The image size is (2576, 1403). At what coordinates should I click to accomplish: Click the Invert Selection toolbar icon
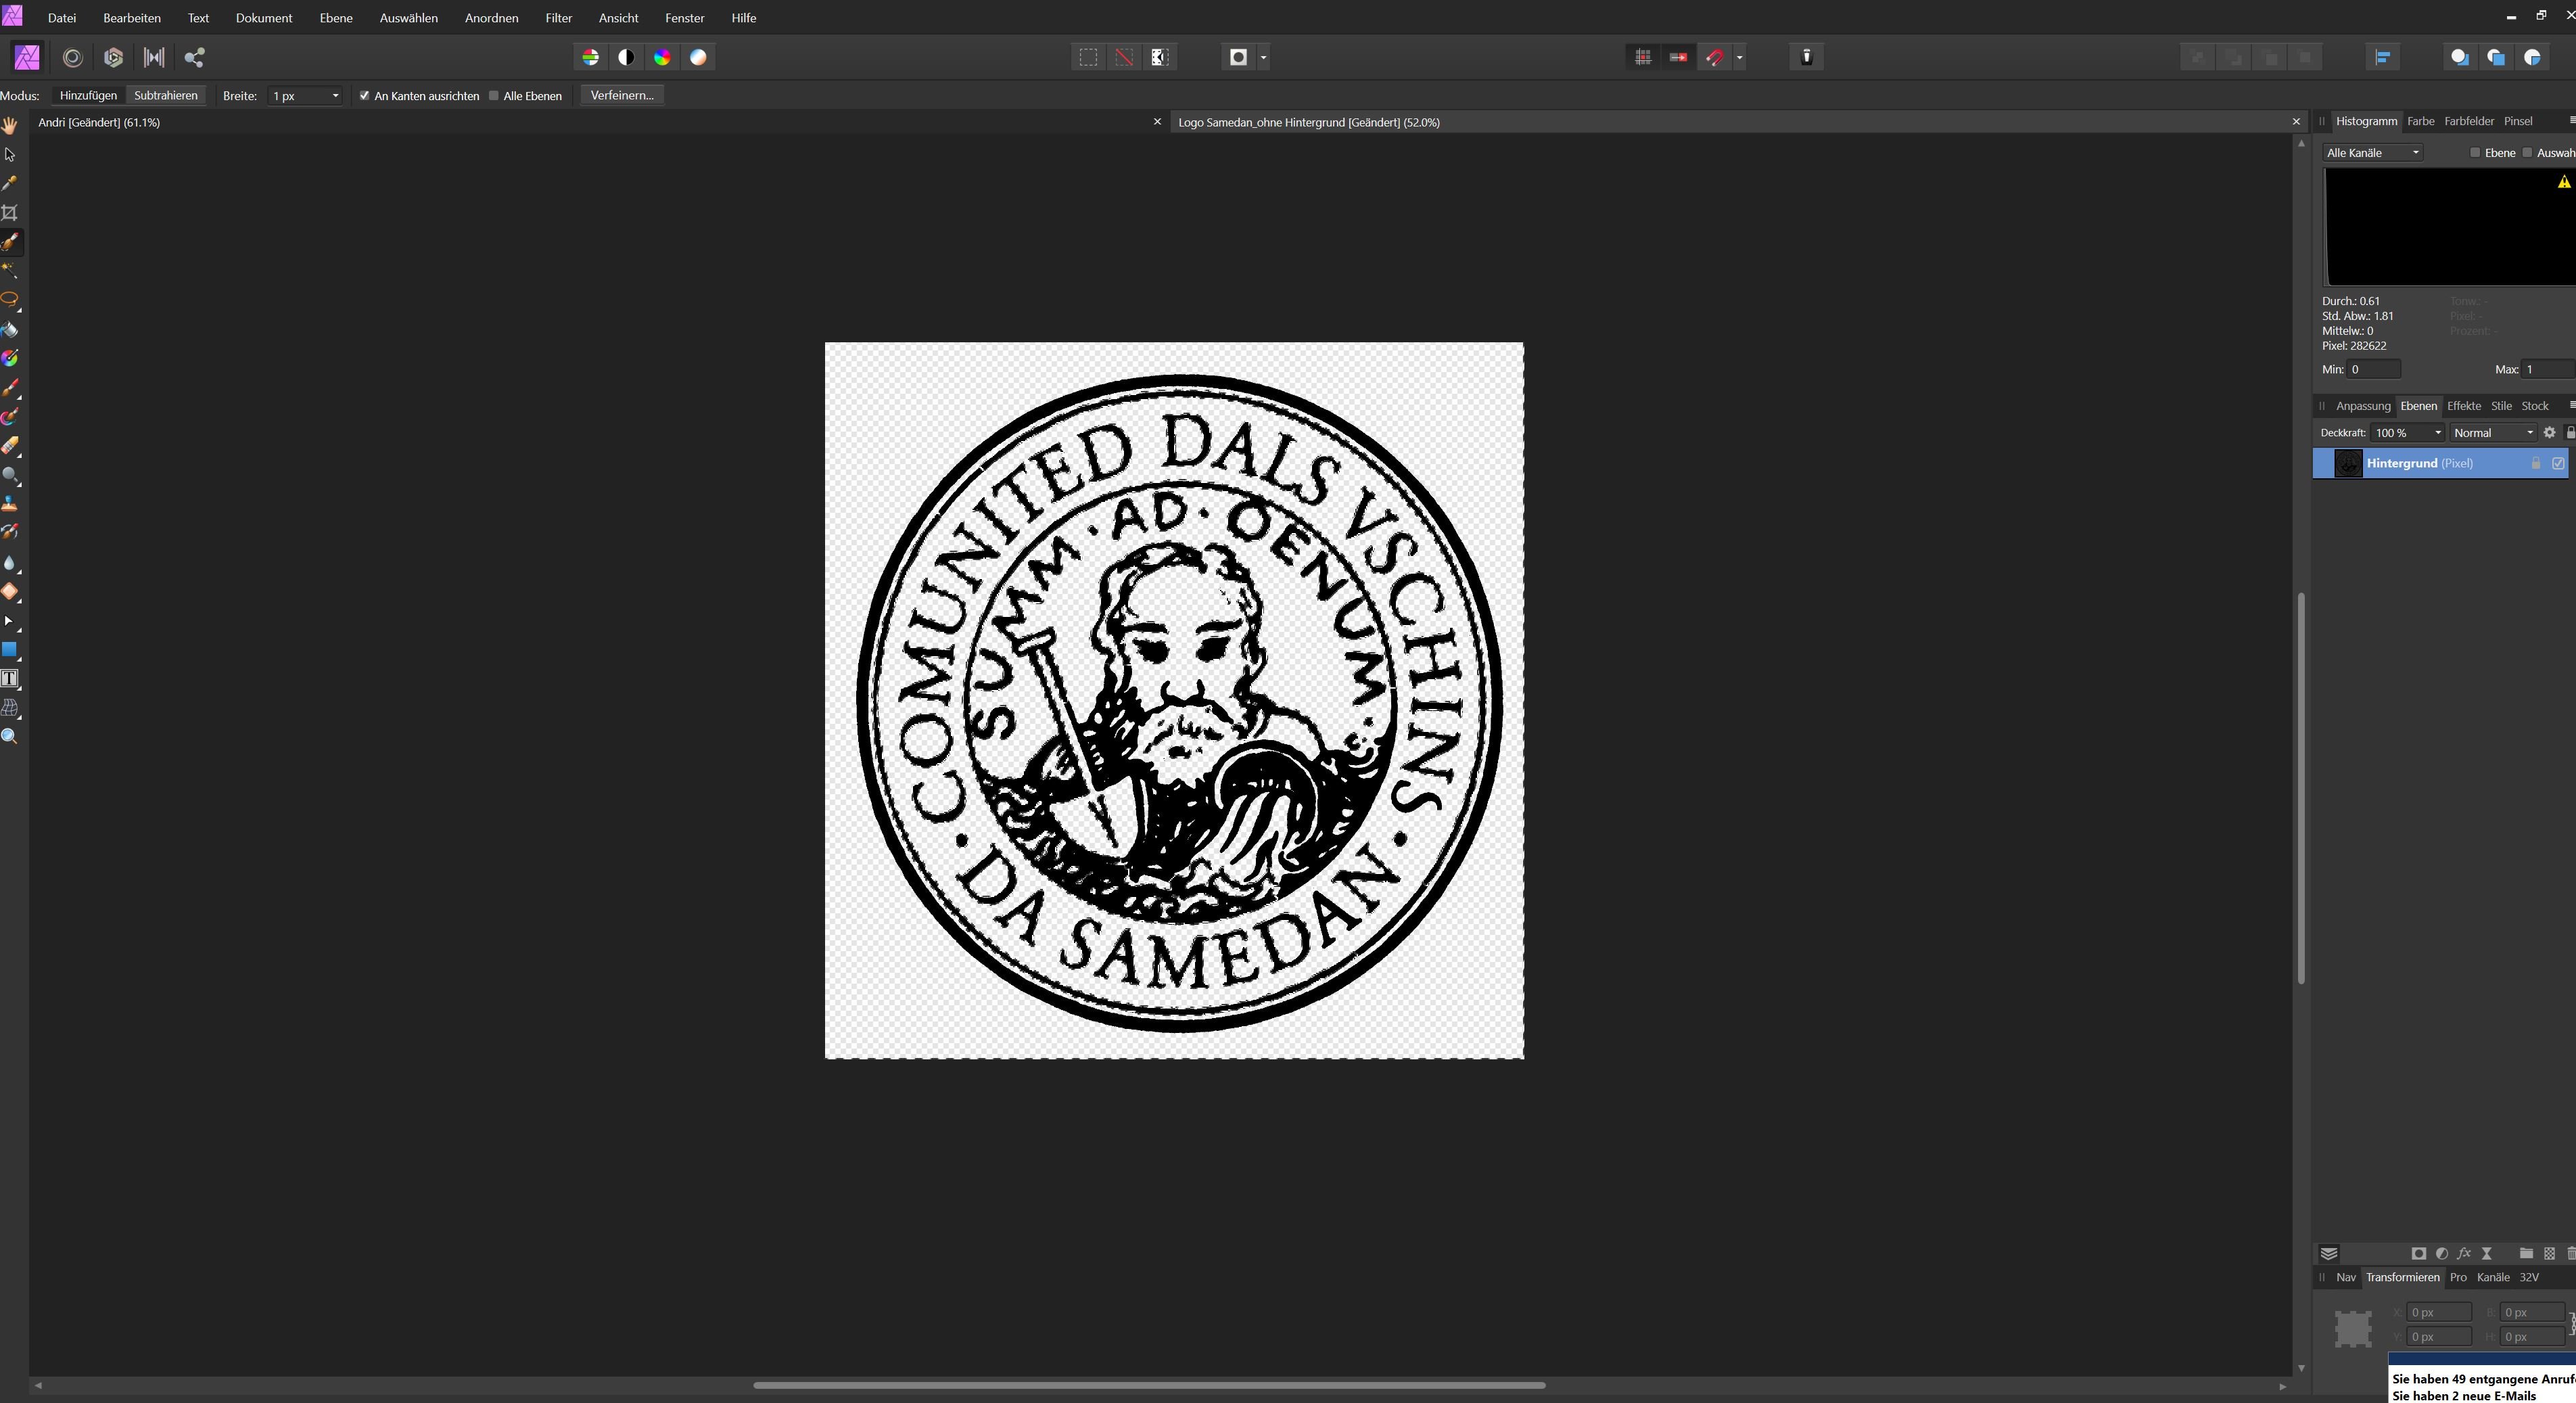(x=1160, y=57)
